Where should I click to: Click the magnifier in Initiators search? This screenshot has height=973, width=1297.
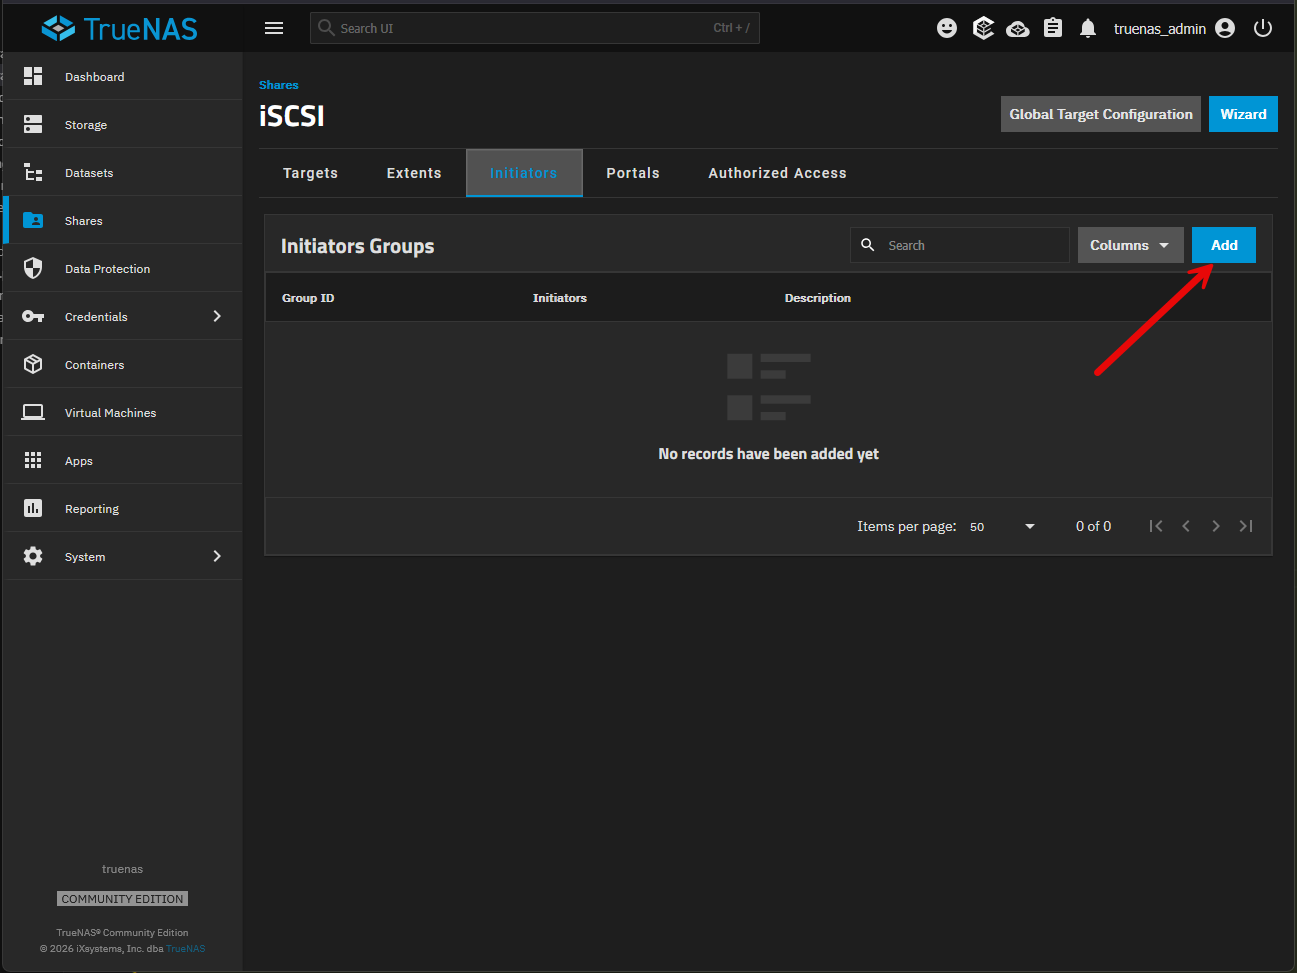(868, 245)
